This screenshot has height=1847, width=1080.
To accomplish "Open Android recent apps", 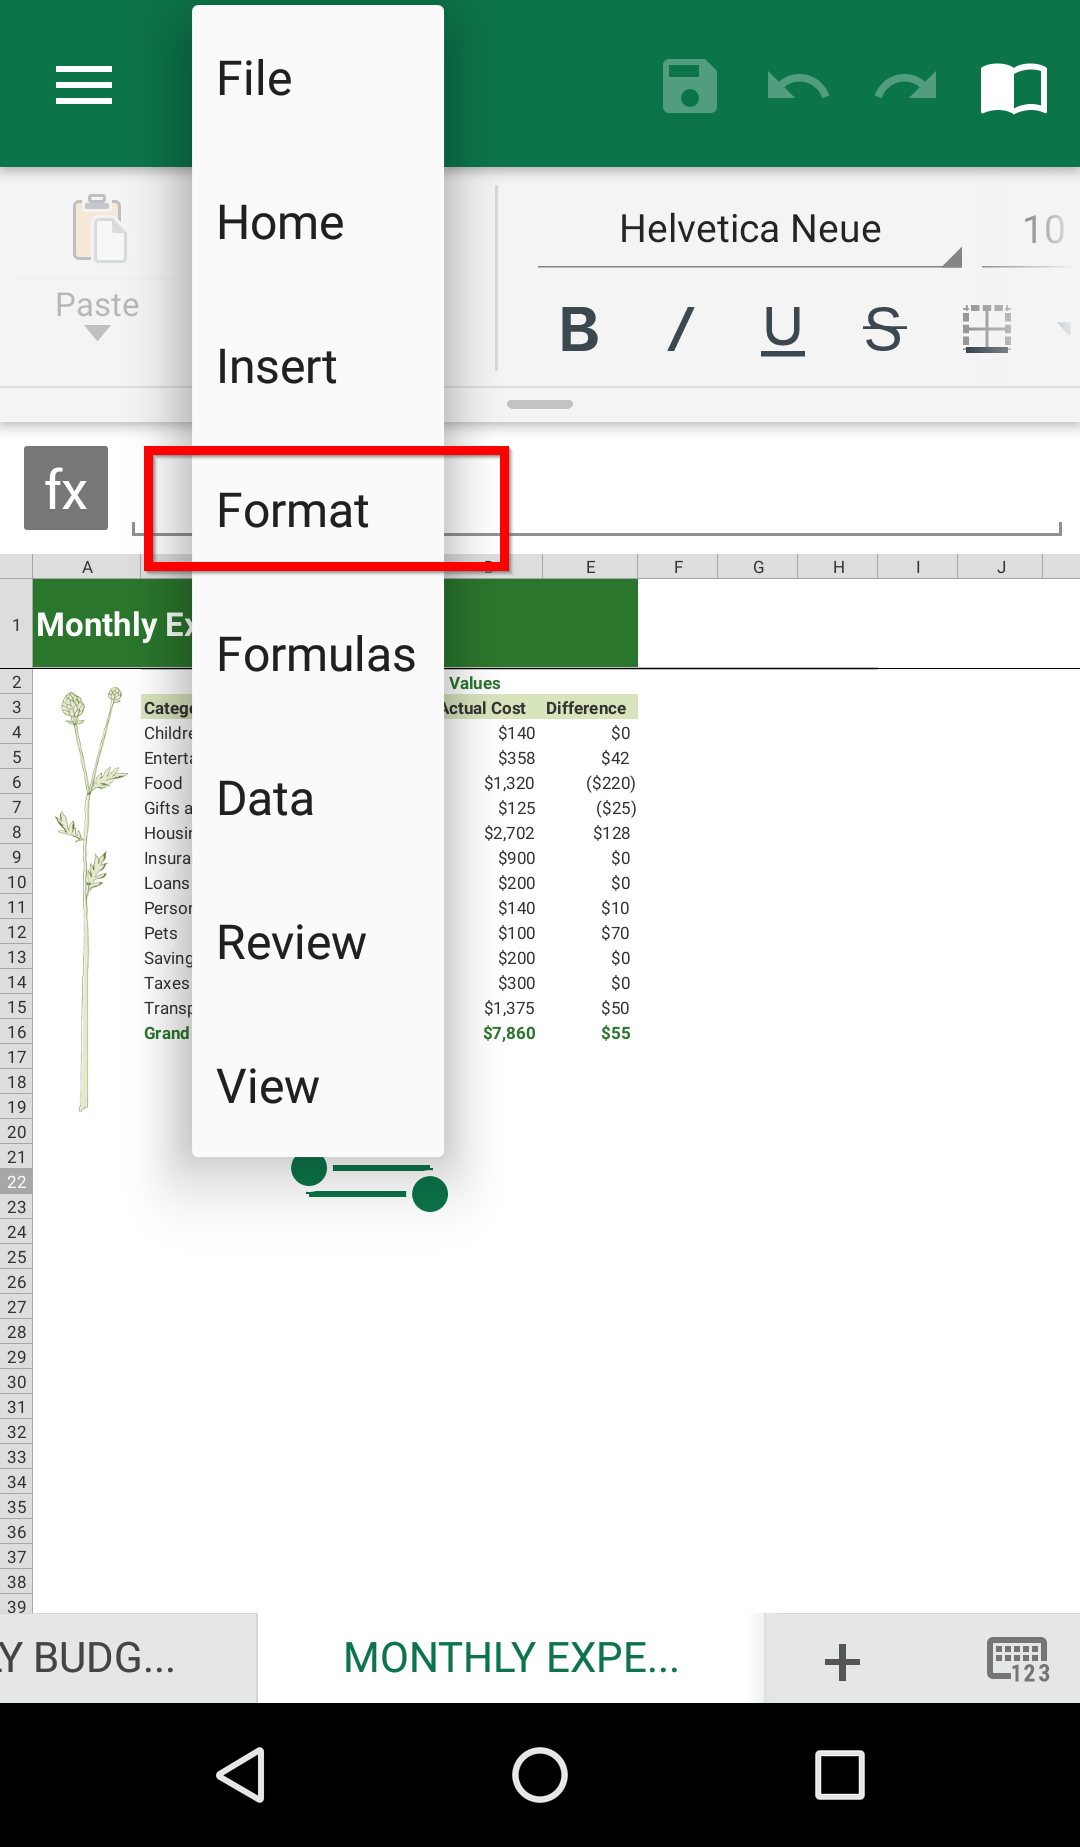I will click(x=840, y=1775).
